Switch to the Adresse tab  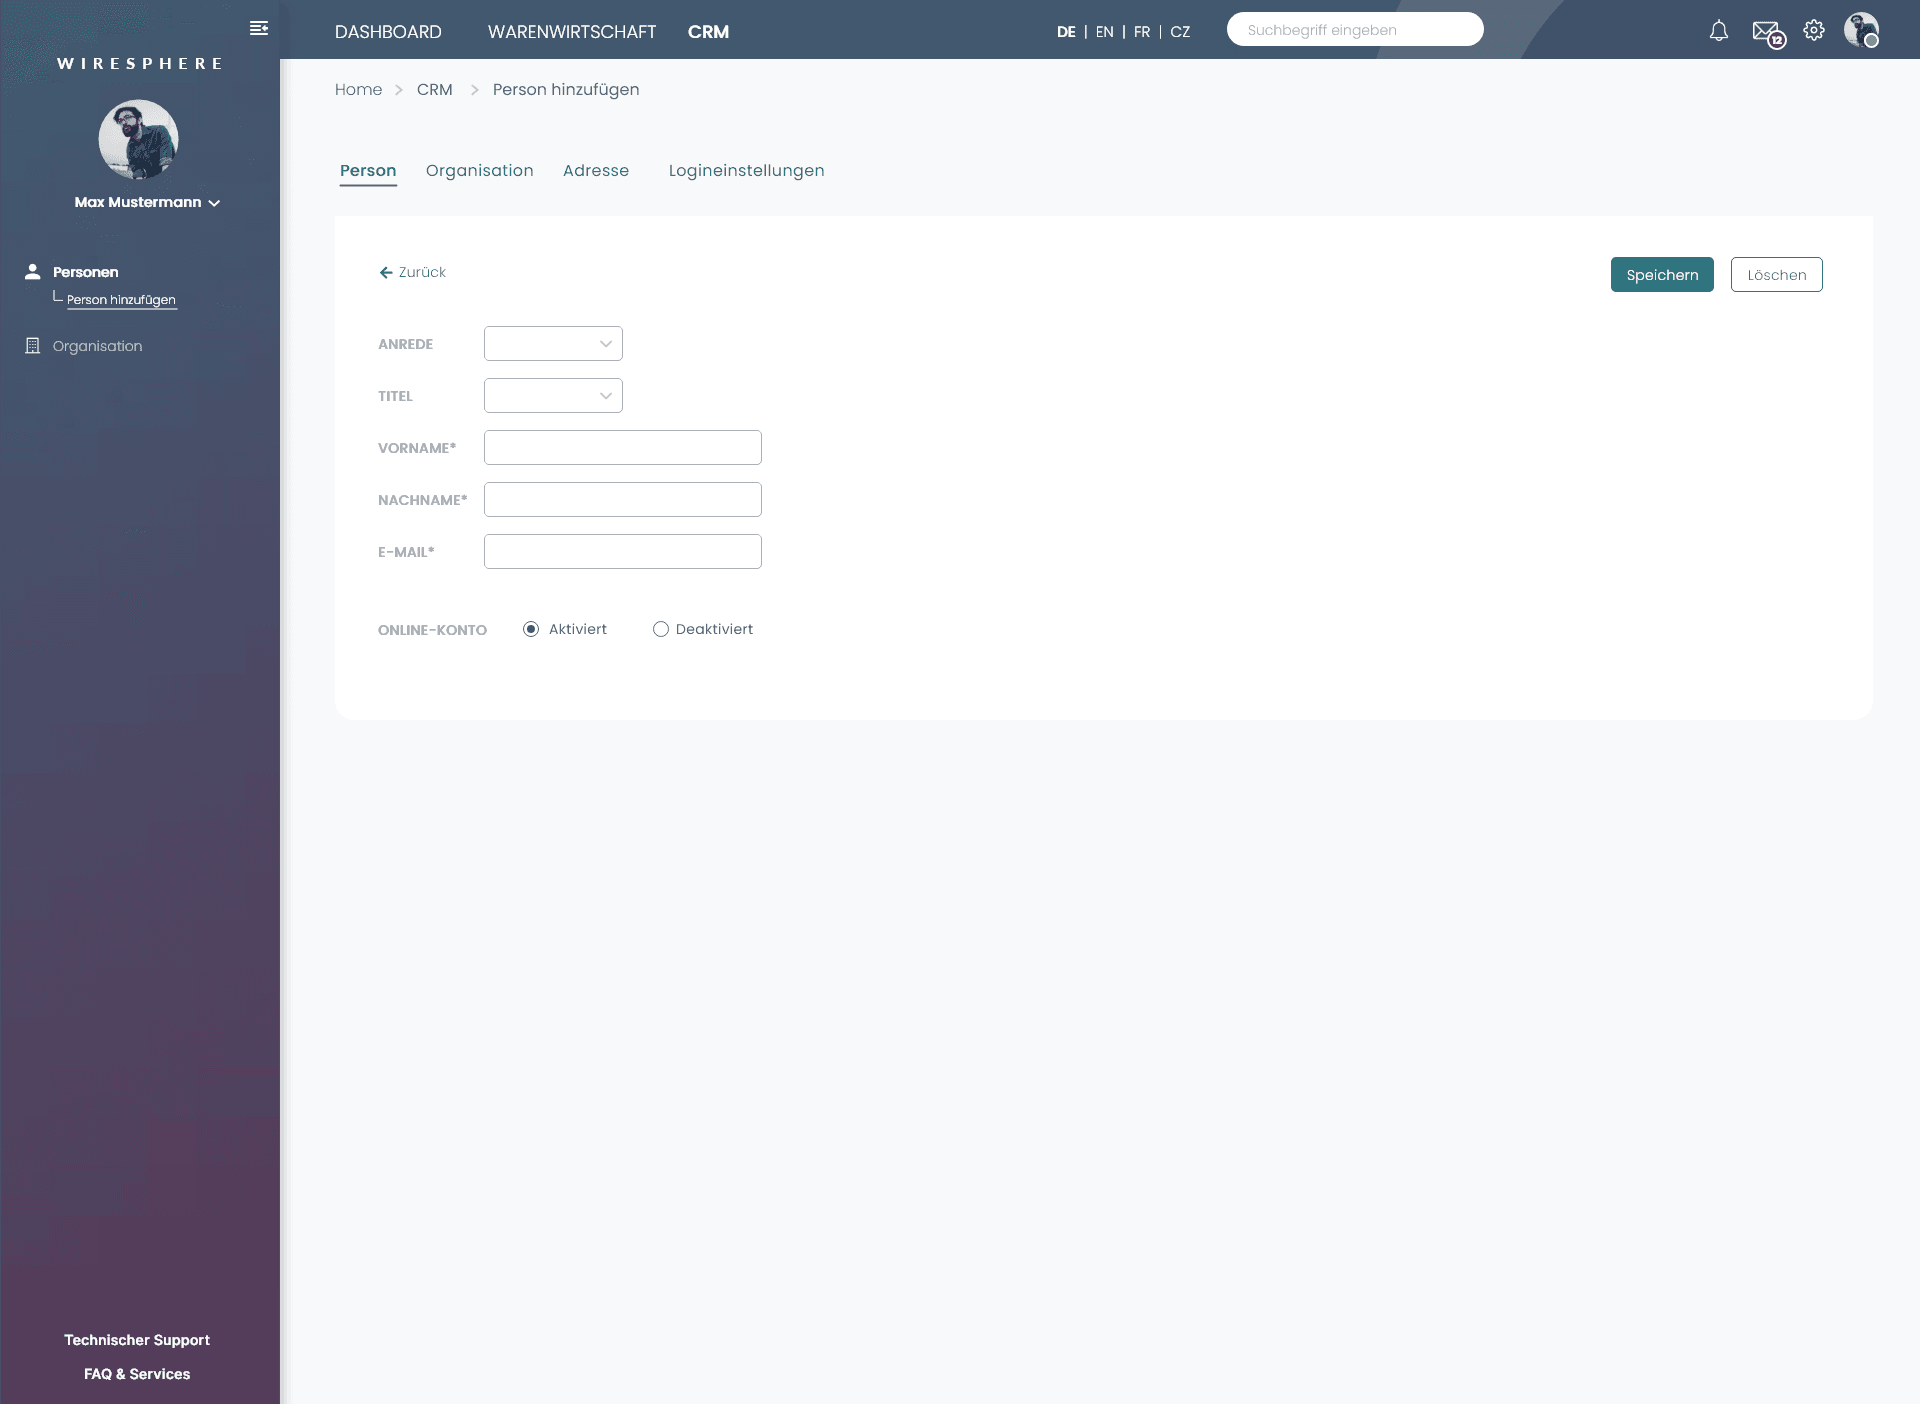pyautogui.click(x=596, y=171)
